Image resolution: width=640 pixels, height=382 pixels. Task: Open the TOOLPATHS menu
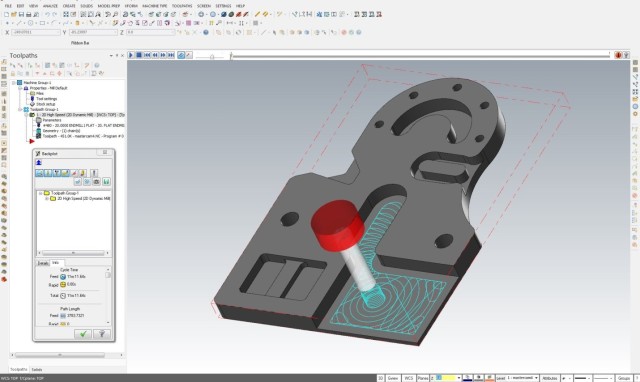point(182,6)
